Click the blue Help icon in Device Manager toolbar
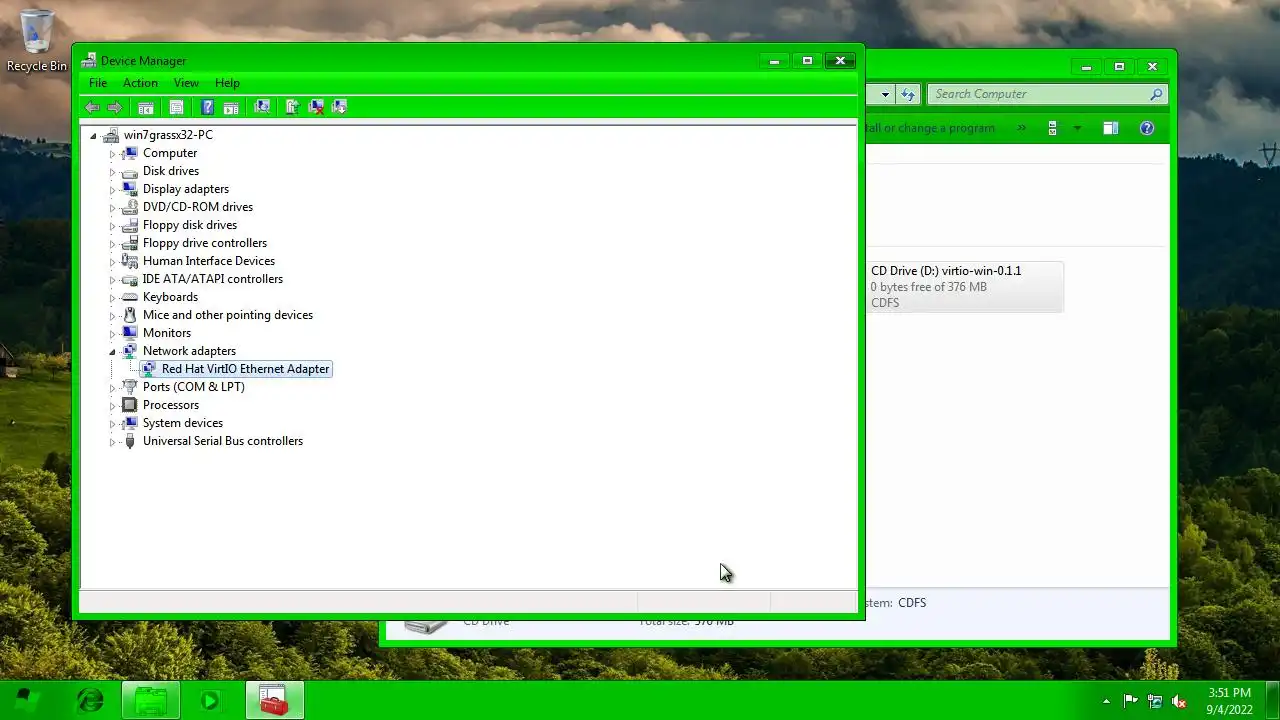This screenshot has height=720, width=1280. pyautogui.click(x=208, y=107)
